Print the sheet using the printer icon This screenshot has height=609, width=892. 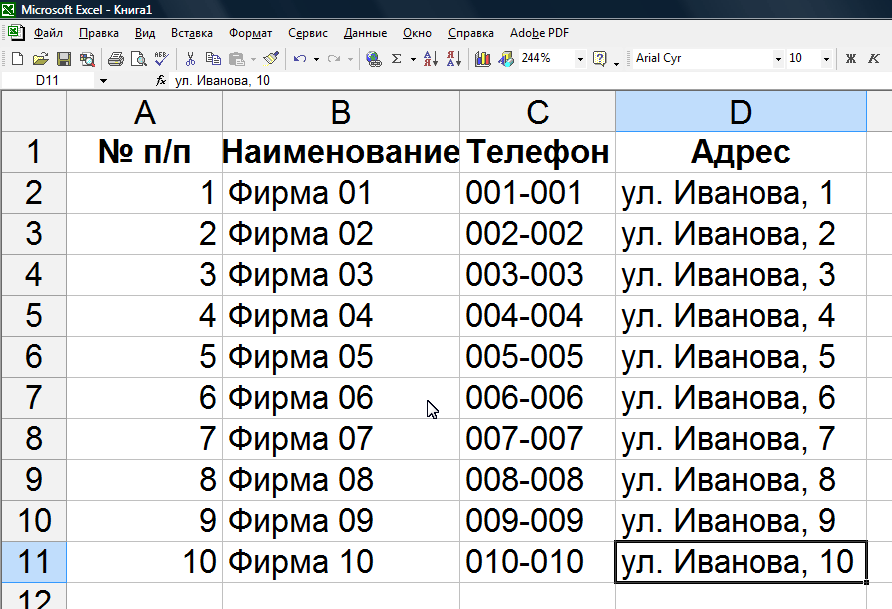[x=115, y=59]
